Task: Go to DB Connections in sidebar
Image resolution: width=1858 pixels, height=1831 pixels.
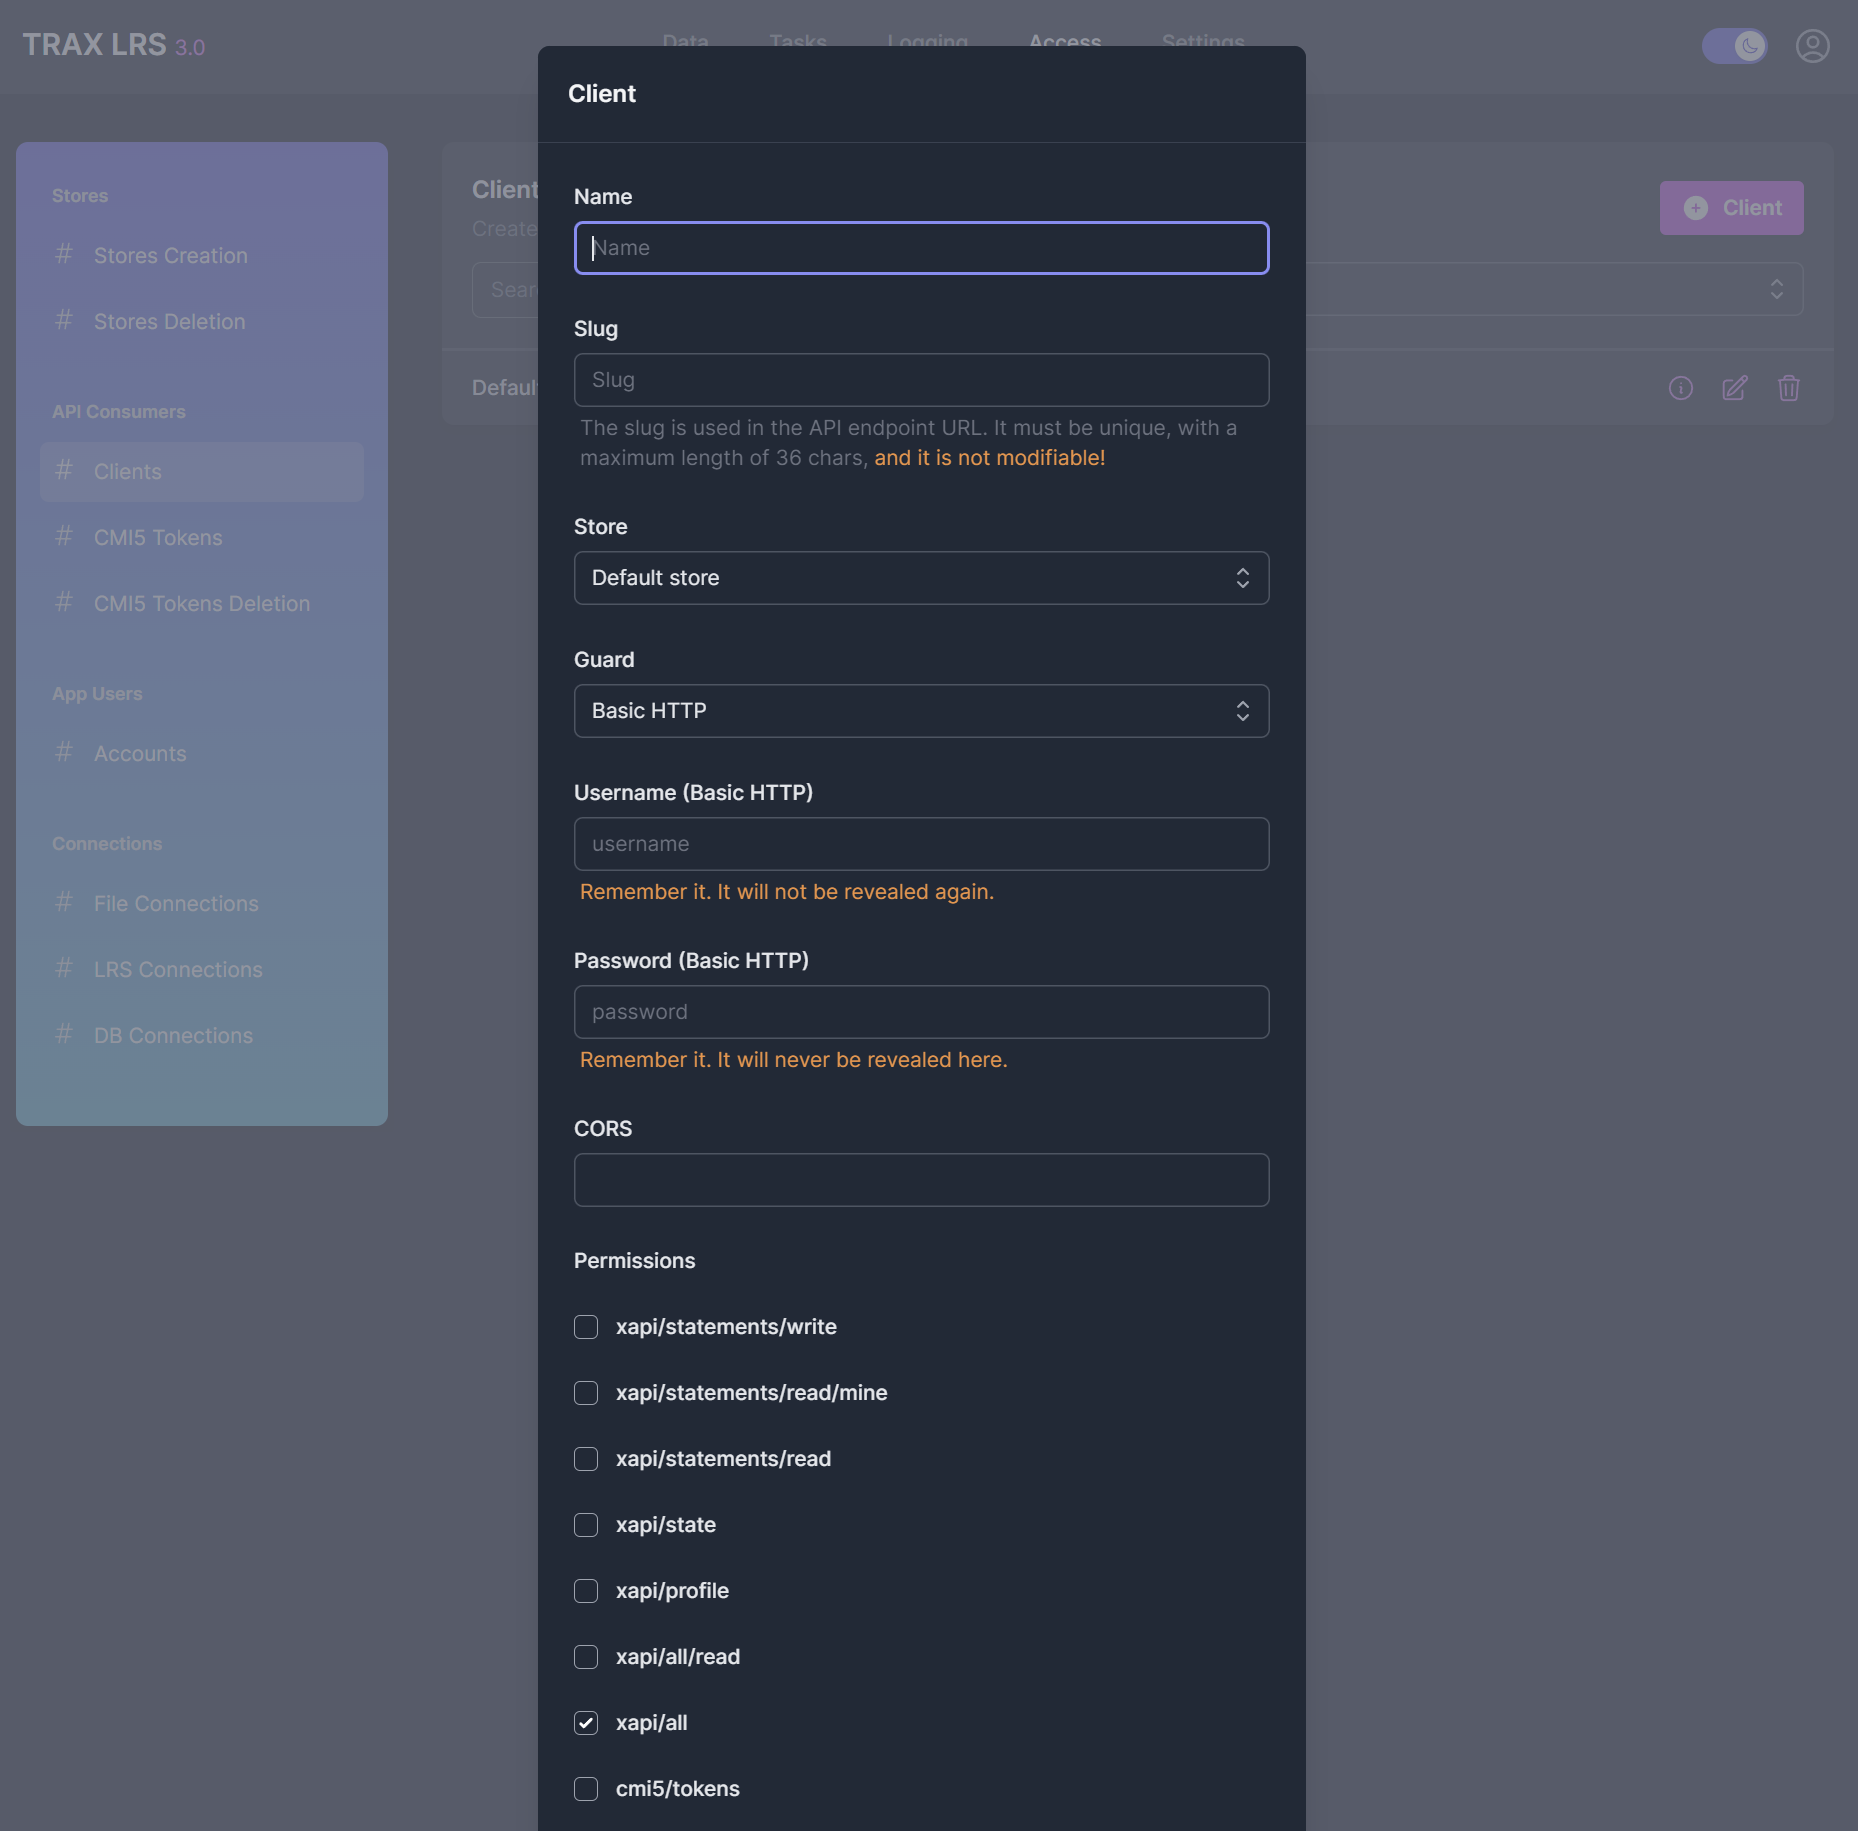Action: point(173,1035)
